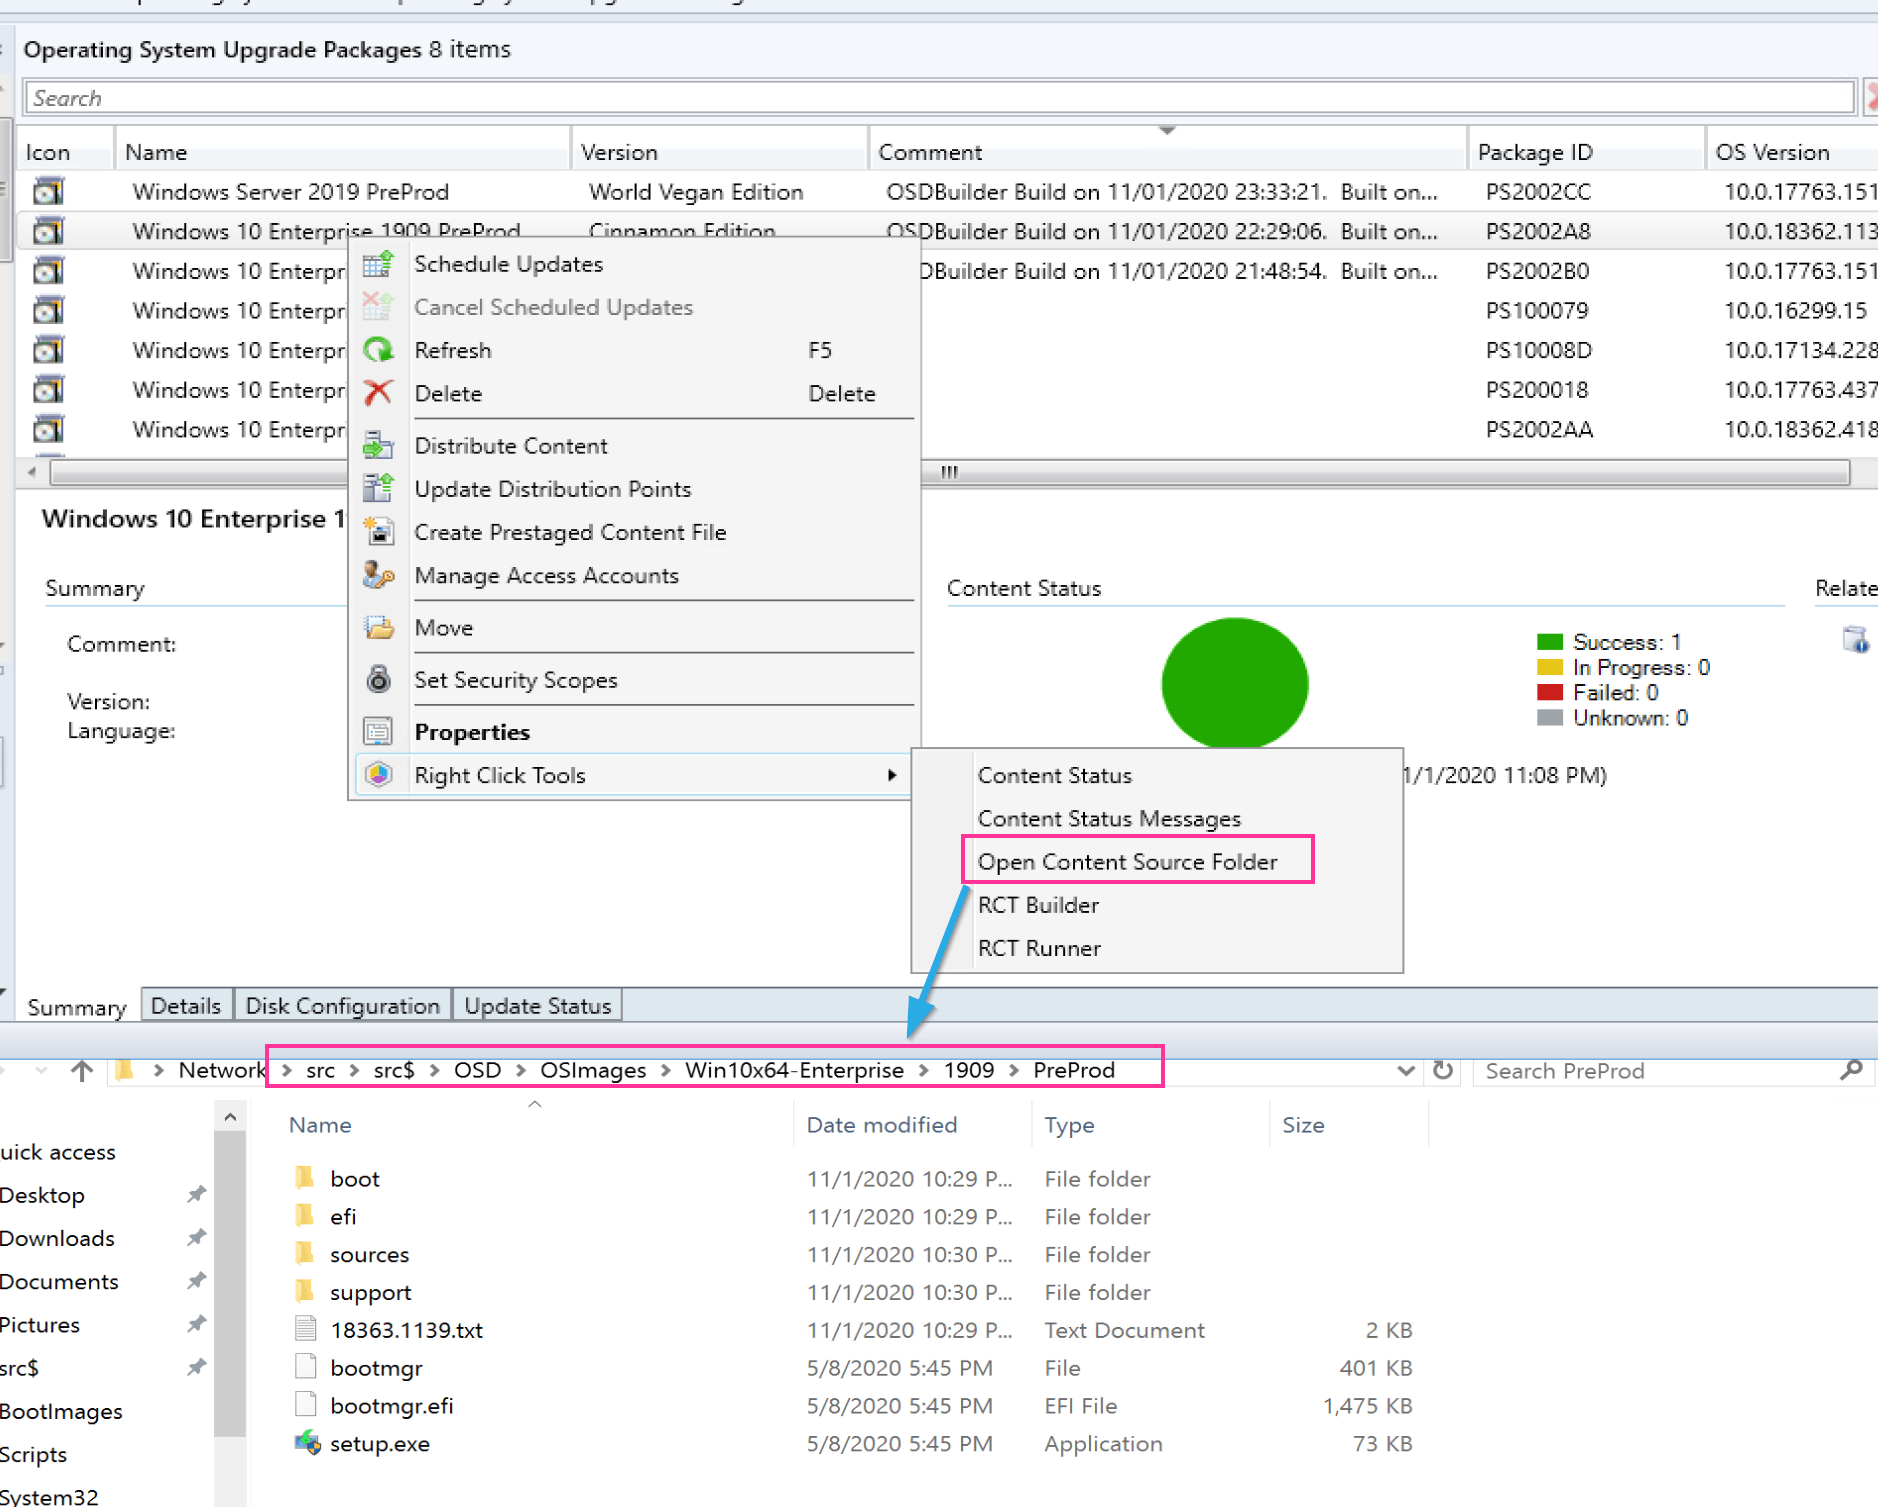The height and width of the screenshot is (1507, 1878).
Task: Click the Set Security Scopes lock icon
Action: point(378,680)
